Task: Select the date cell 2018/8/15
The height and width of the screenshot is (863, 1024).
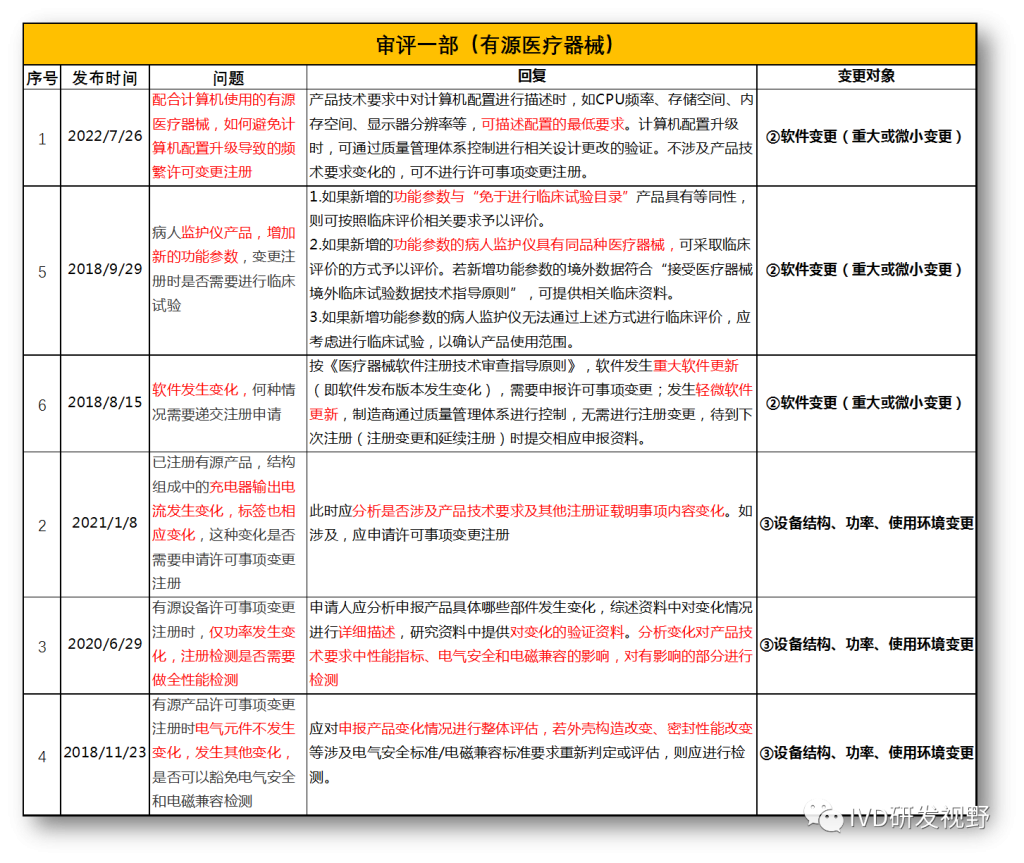Action: click(105, 404)
